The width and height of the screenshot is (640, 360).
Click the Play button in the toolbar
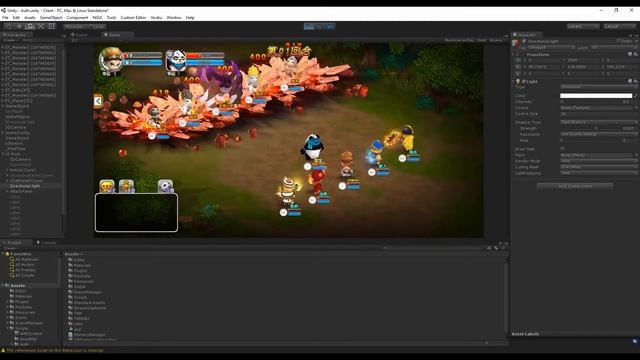309,27
